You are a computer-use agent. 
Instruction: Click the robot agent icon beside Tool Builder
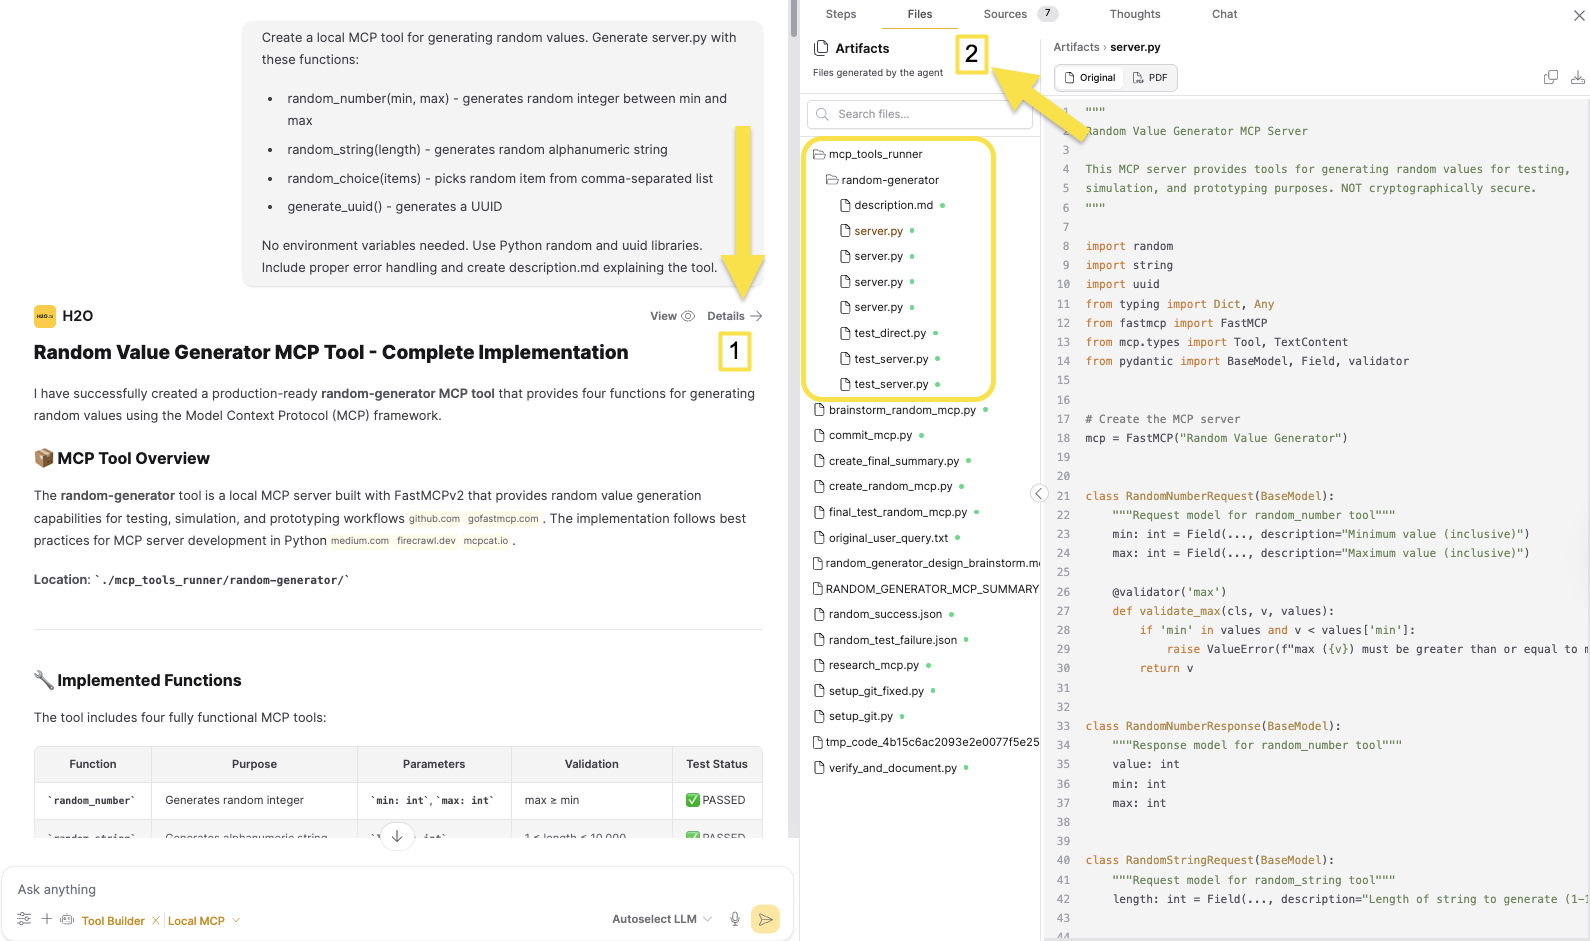[67, 920]
